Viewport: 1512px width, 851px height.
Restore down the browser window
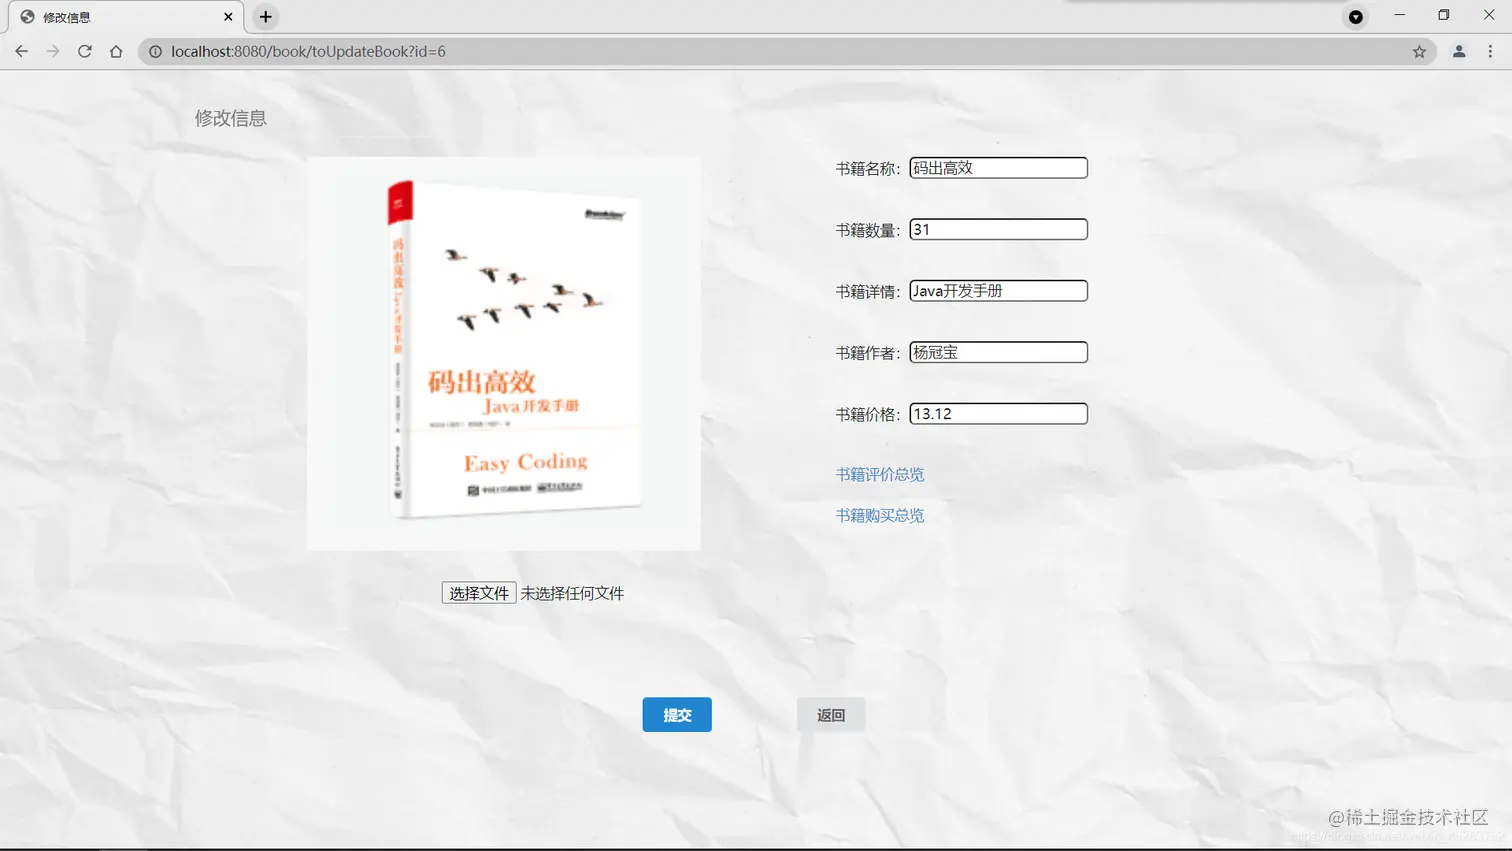(1444, 15)
